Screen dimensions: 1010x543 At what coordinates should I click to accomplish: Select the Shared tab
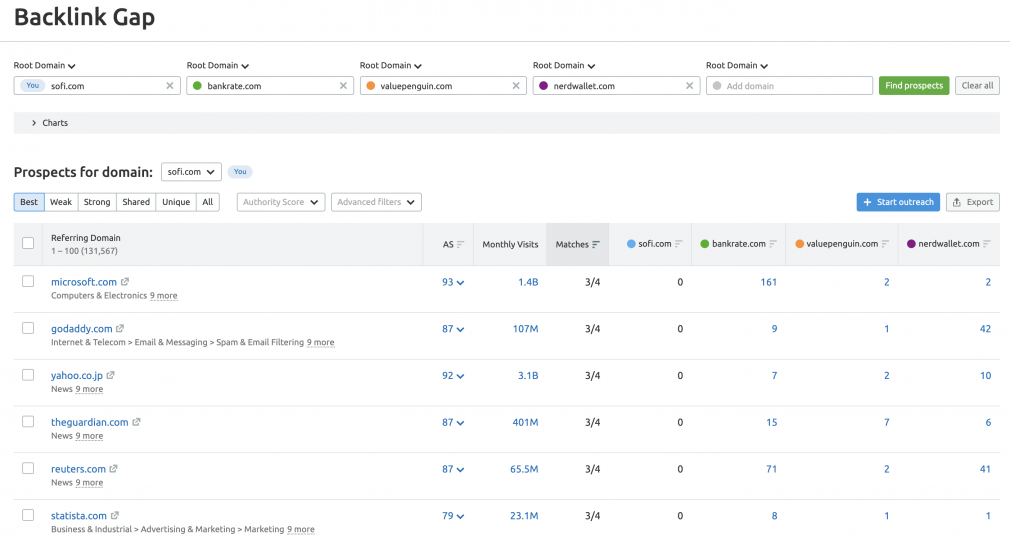[137, 202]
